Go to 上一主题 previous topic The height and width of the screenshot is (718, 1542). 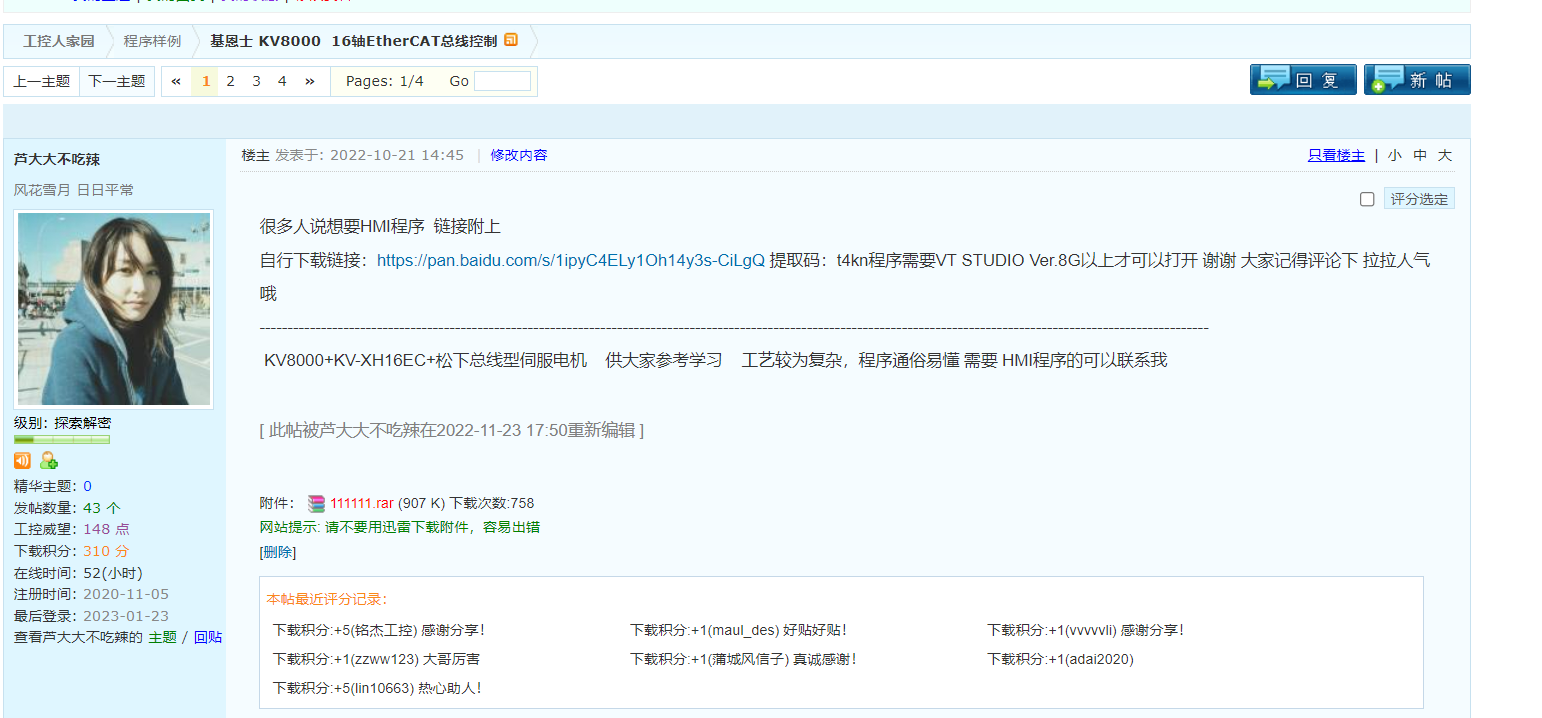pos(42,81)
